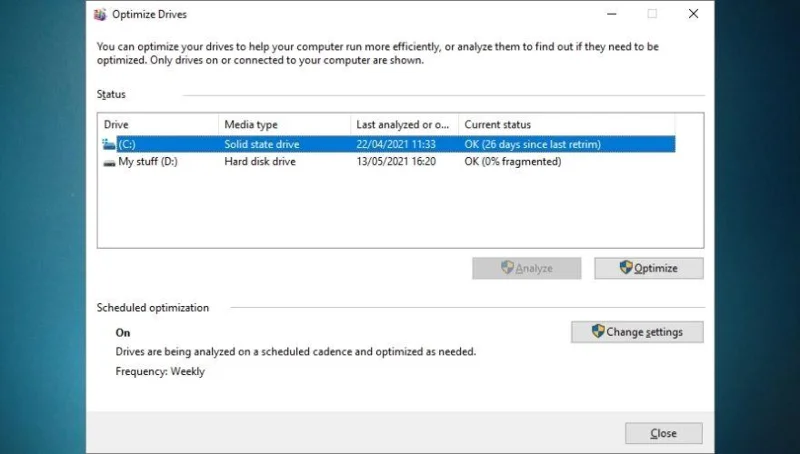Start optimization with the Optimize button
800x454 pixels.
648,268
